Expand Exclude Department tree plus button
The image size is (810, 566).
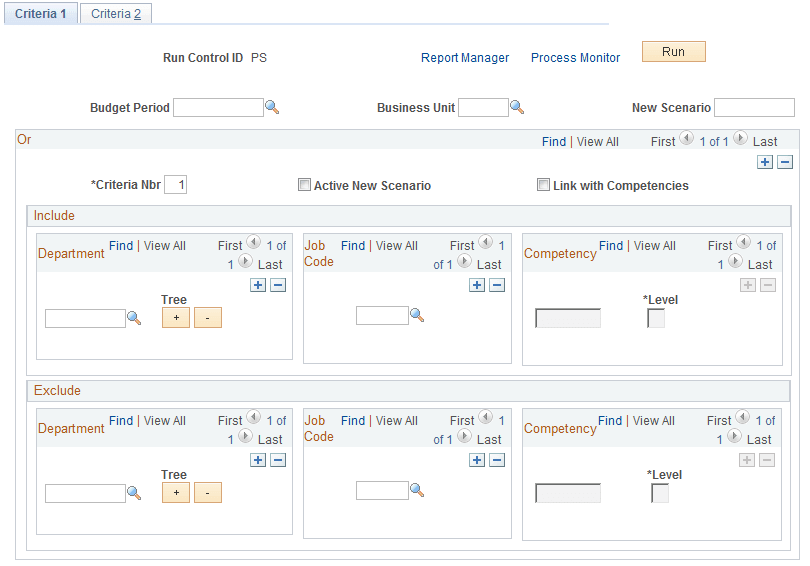click(175, 493)
